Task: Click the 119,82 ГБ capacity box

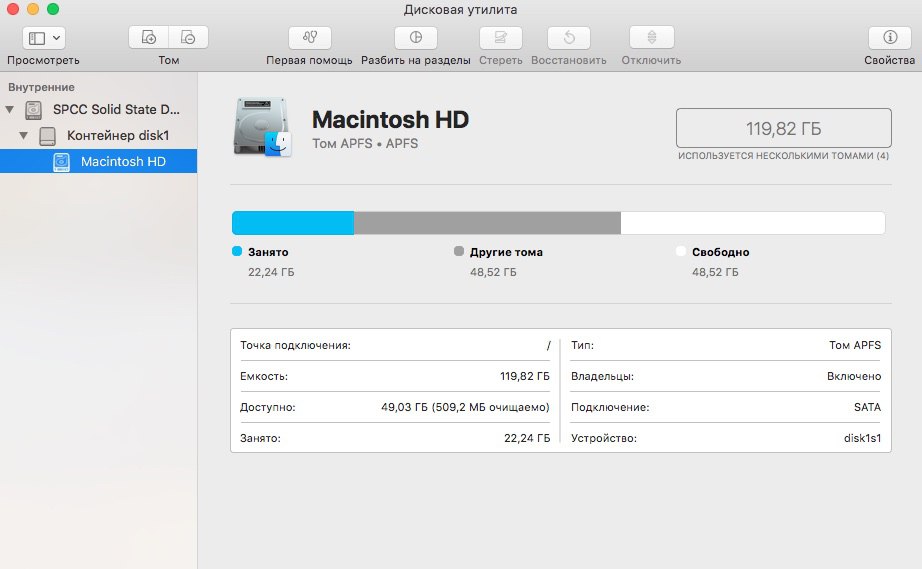Action: 784,128
